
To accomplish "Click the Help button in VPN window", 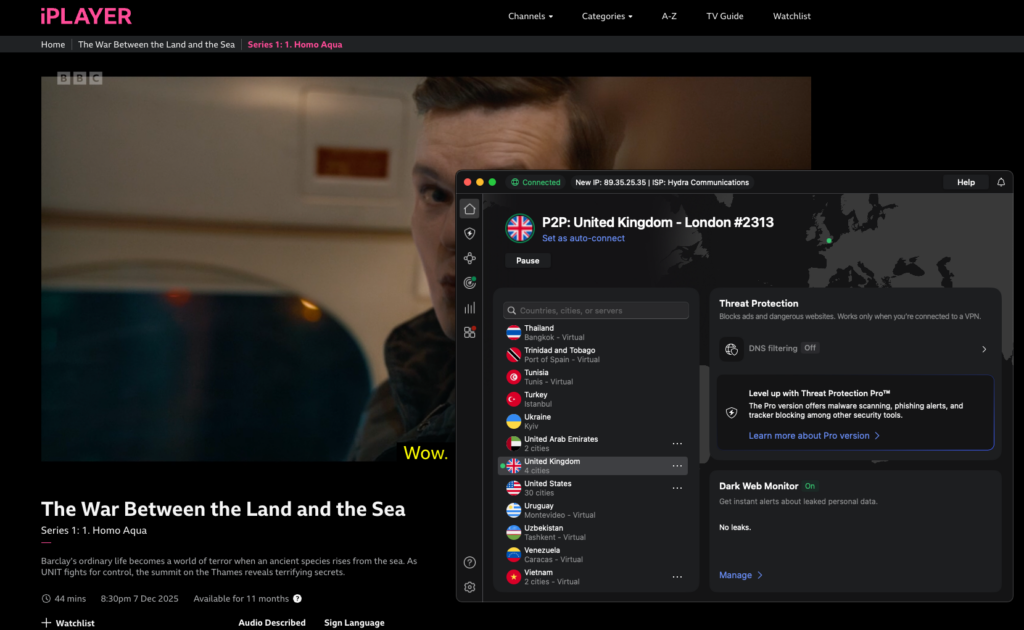I will [965, 182].
